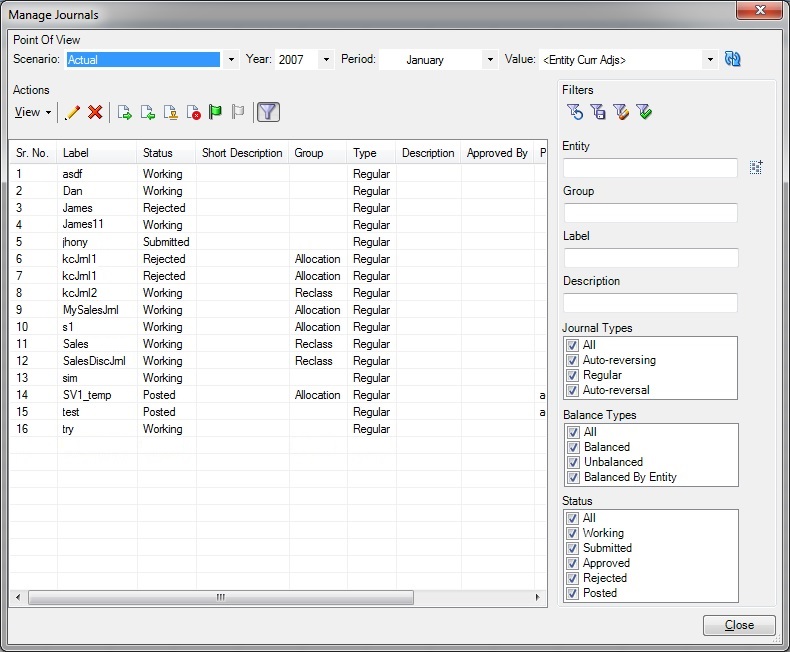Click the Close button
790x652 pixels.
(739, 625)
